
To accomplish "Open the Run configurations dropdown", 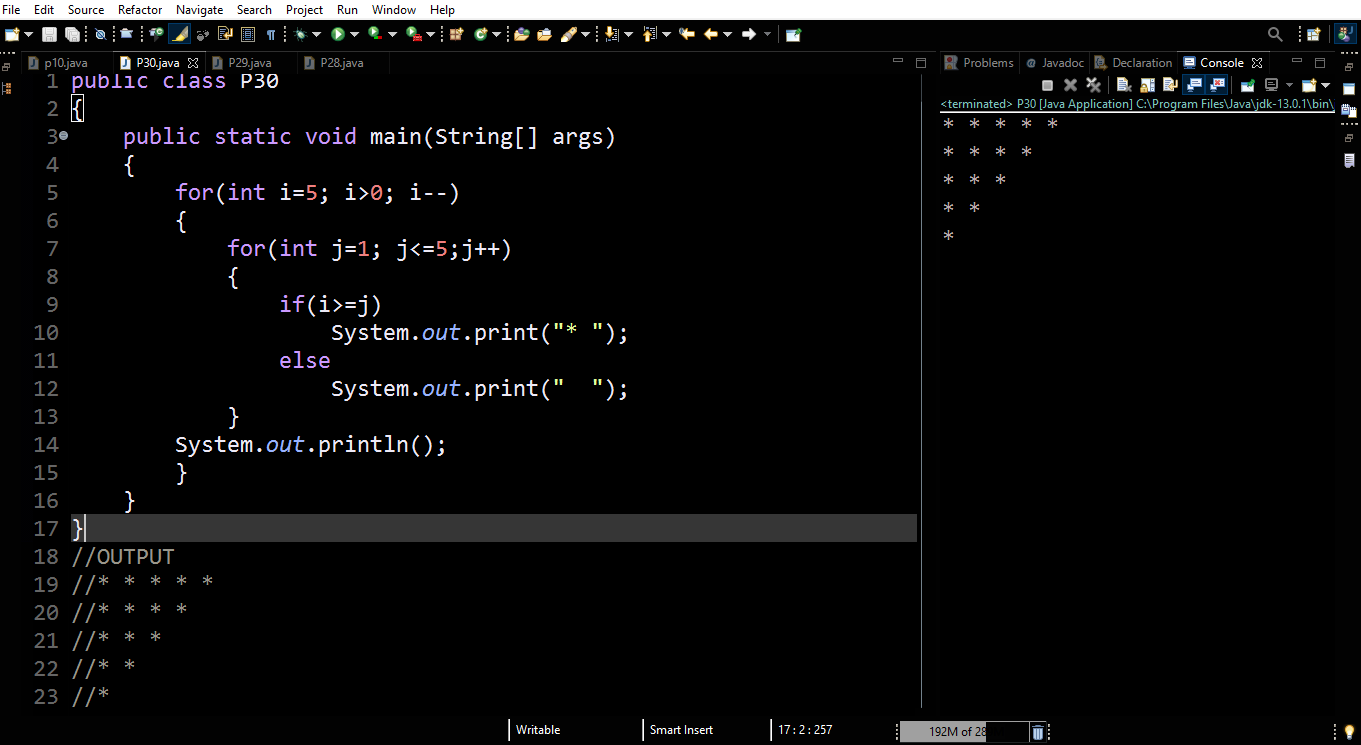I will [353, 33].
